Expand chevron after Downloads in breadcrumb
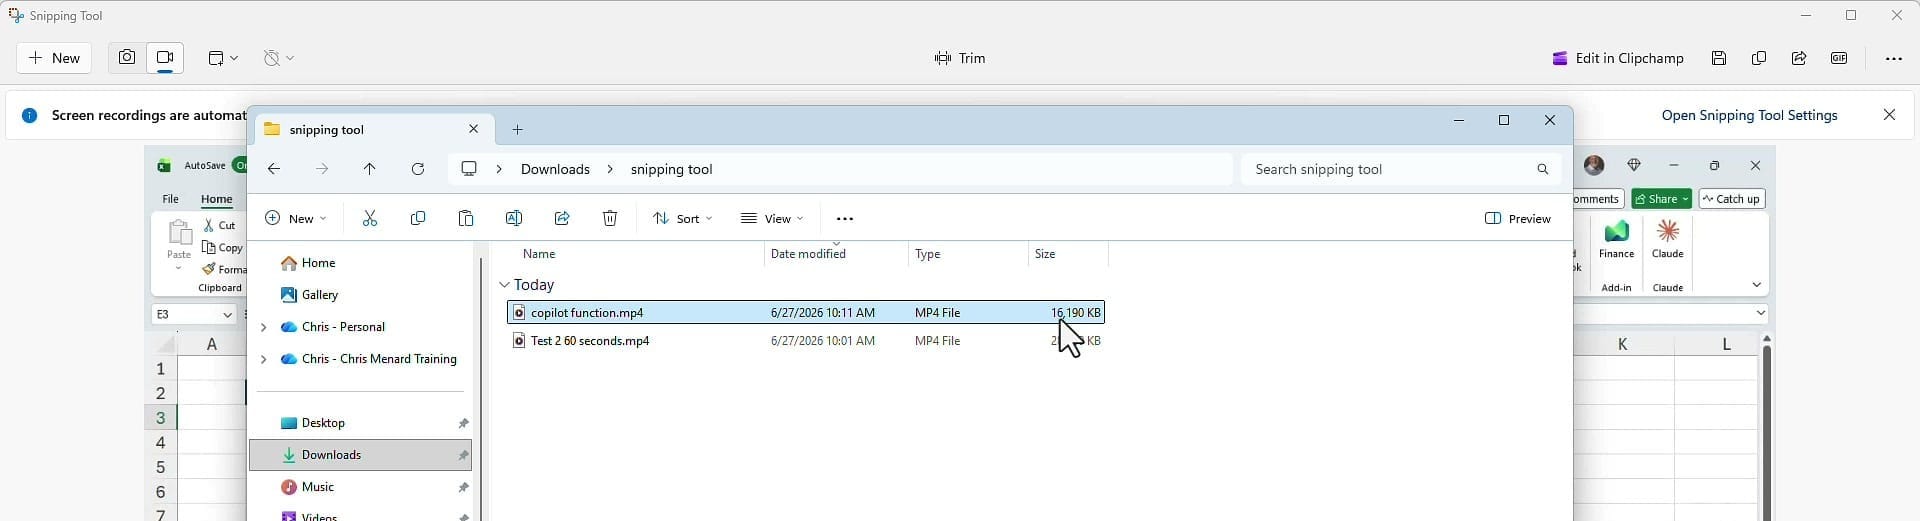This screenshot has width=1920, height=521. coord(610,169)
